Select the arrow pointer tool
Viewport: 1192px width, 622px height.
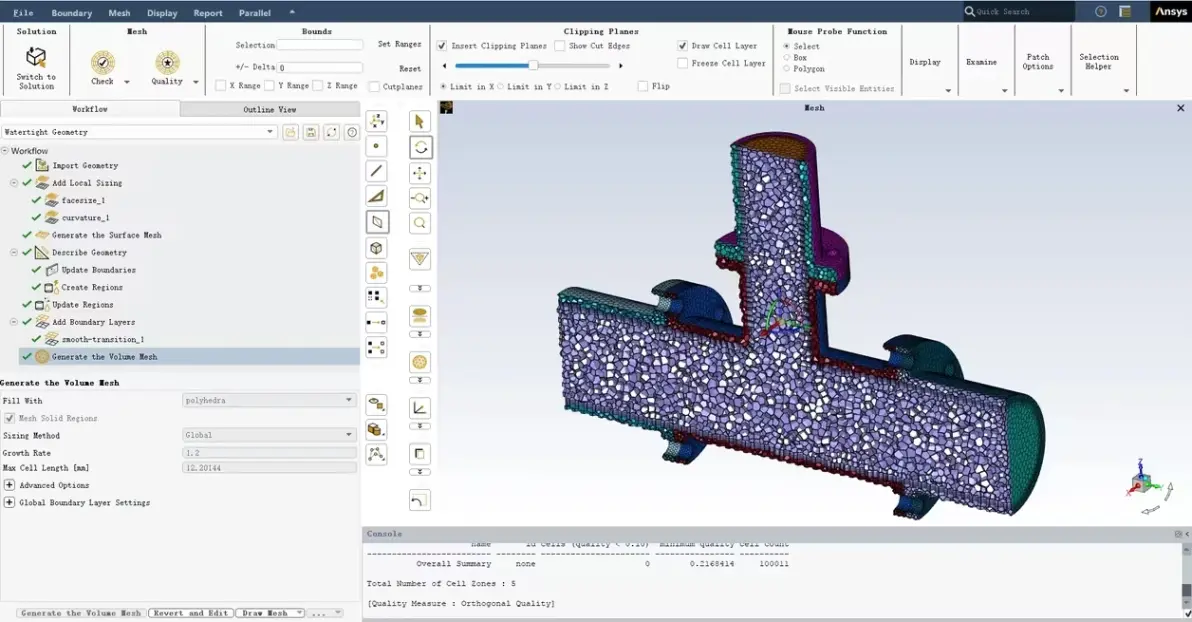point(420,122)
